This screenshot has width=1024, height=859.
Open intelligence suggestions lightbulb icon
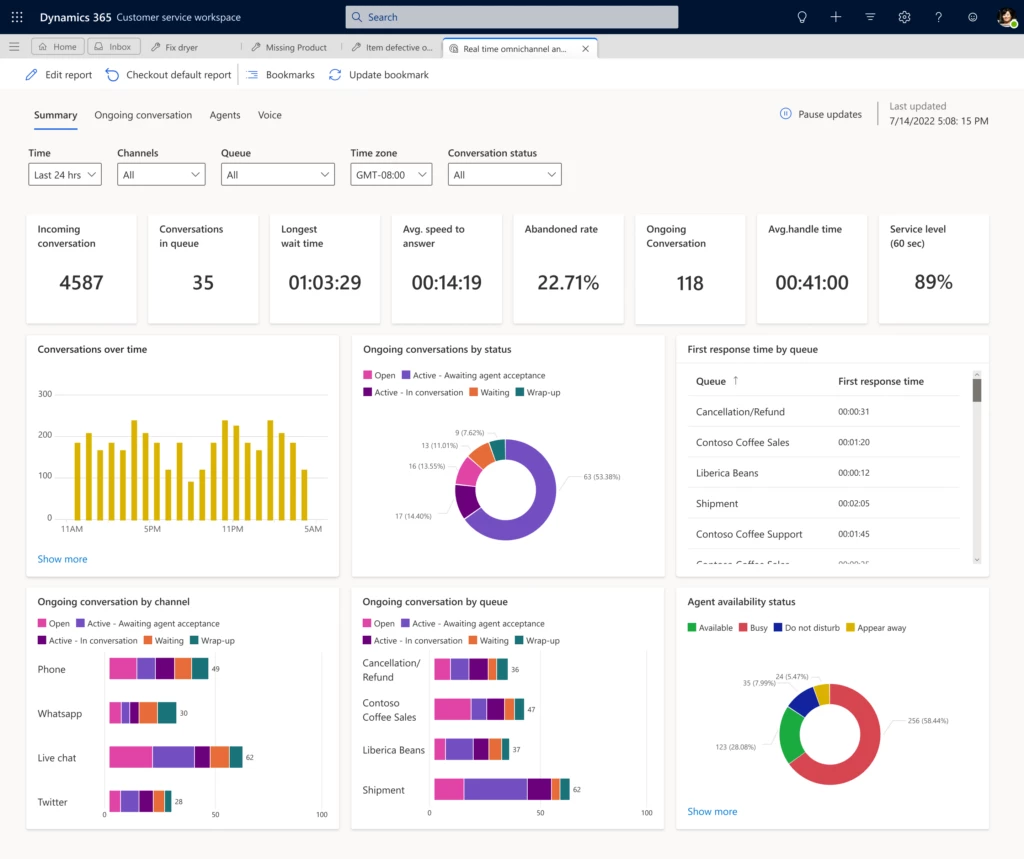[800, 16]
